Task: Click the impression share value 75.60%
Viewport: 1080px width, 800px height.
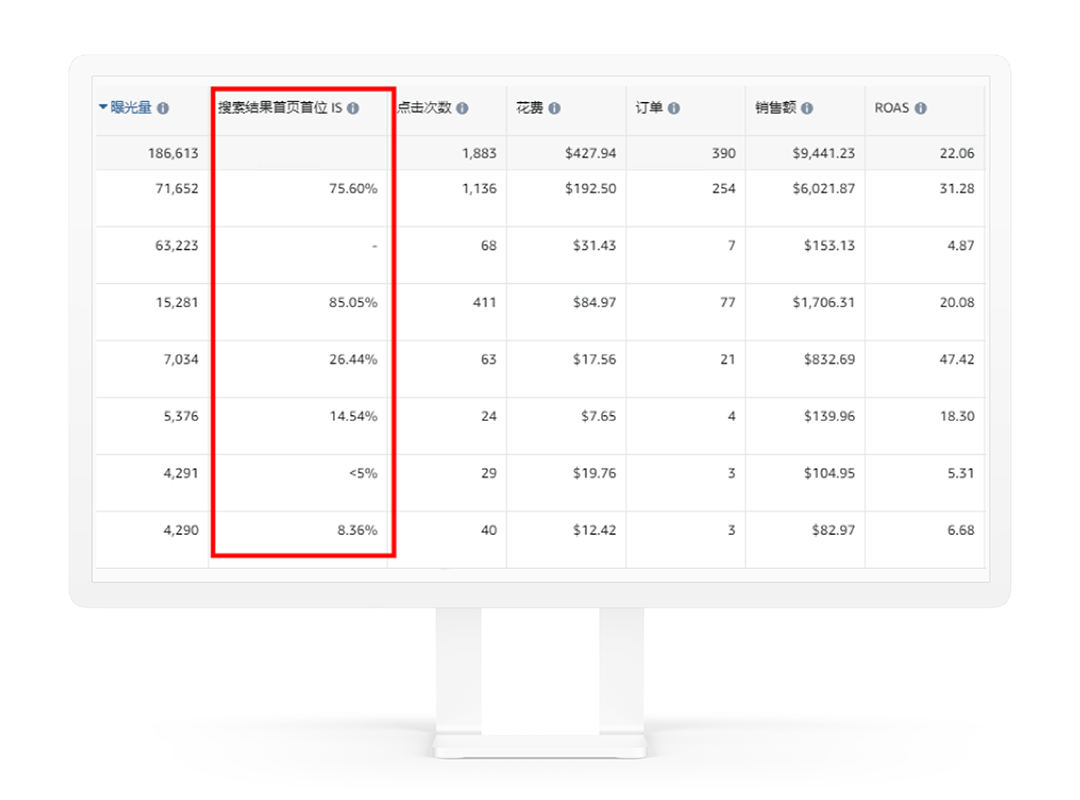Action: point(353,188)
